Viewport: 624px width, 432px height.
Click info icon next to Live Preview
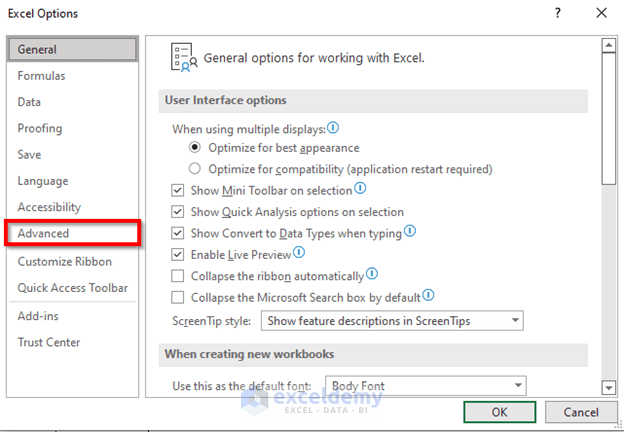click(x=298, y=254)
